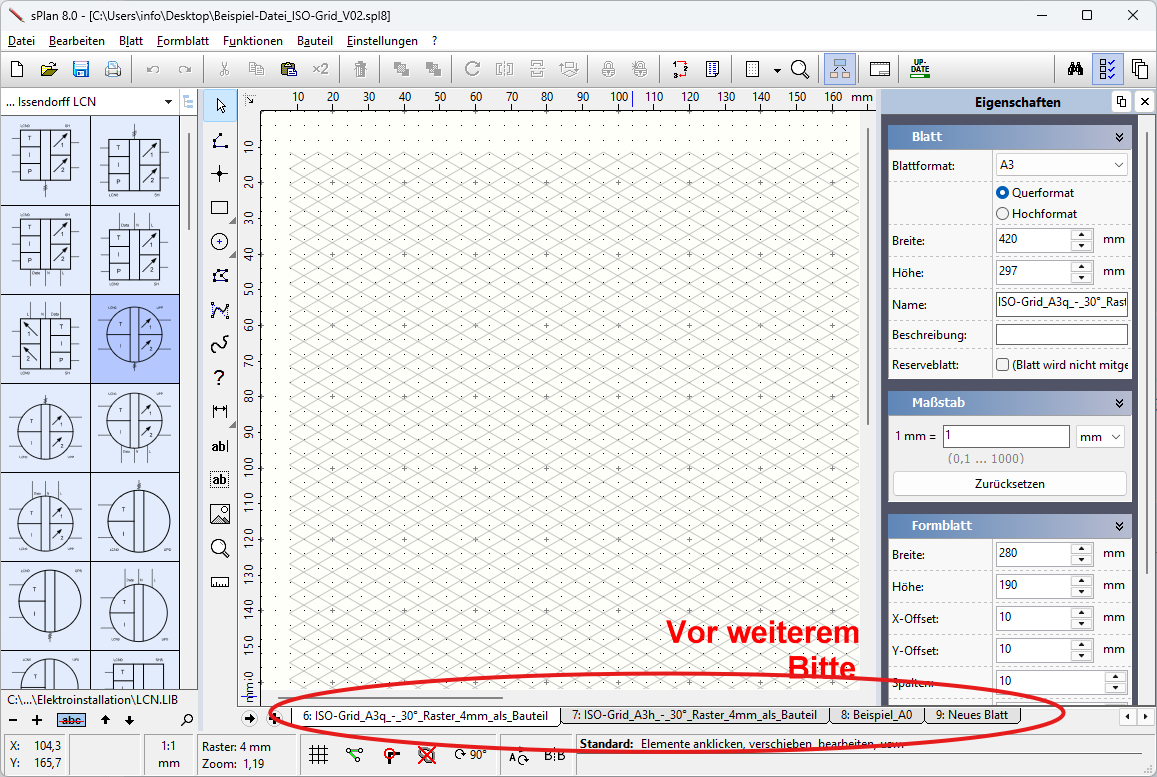Open the zoom magnifier in the top toolbar
This screenshot has width=1157, height=777.
click(800, 69)
